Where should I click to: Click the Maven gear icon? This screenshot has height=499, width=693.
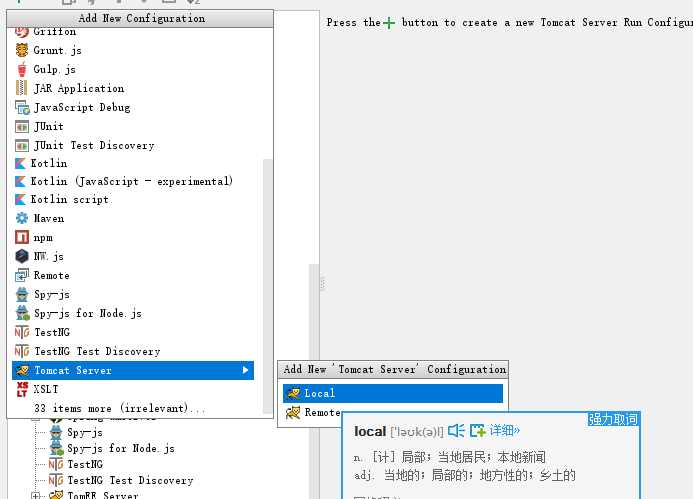(22, 218)
